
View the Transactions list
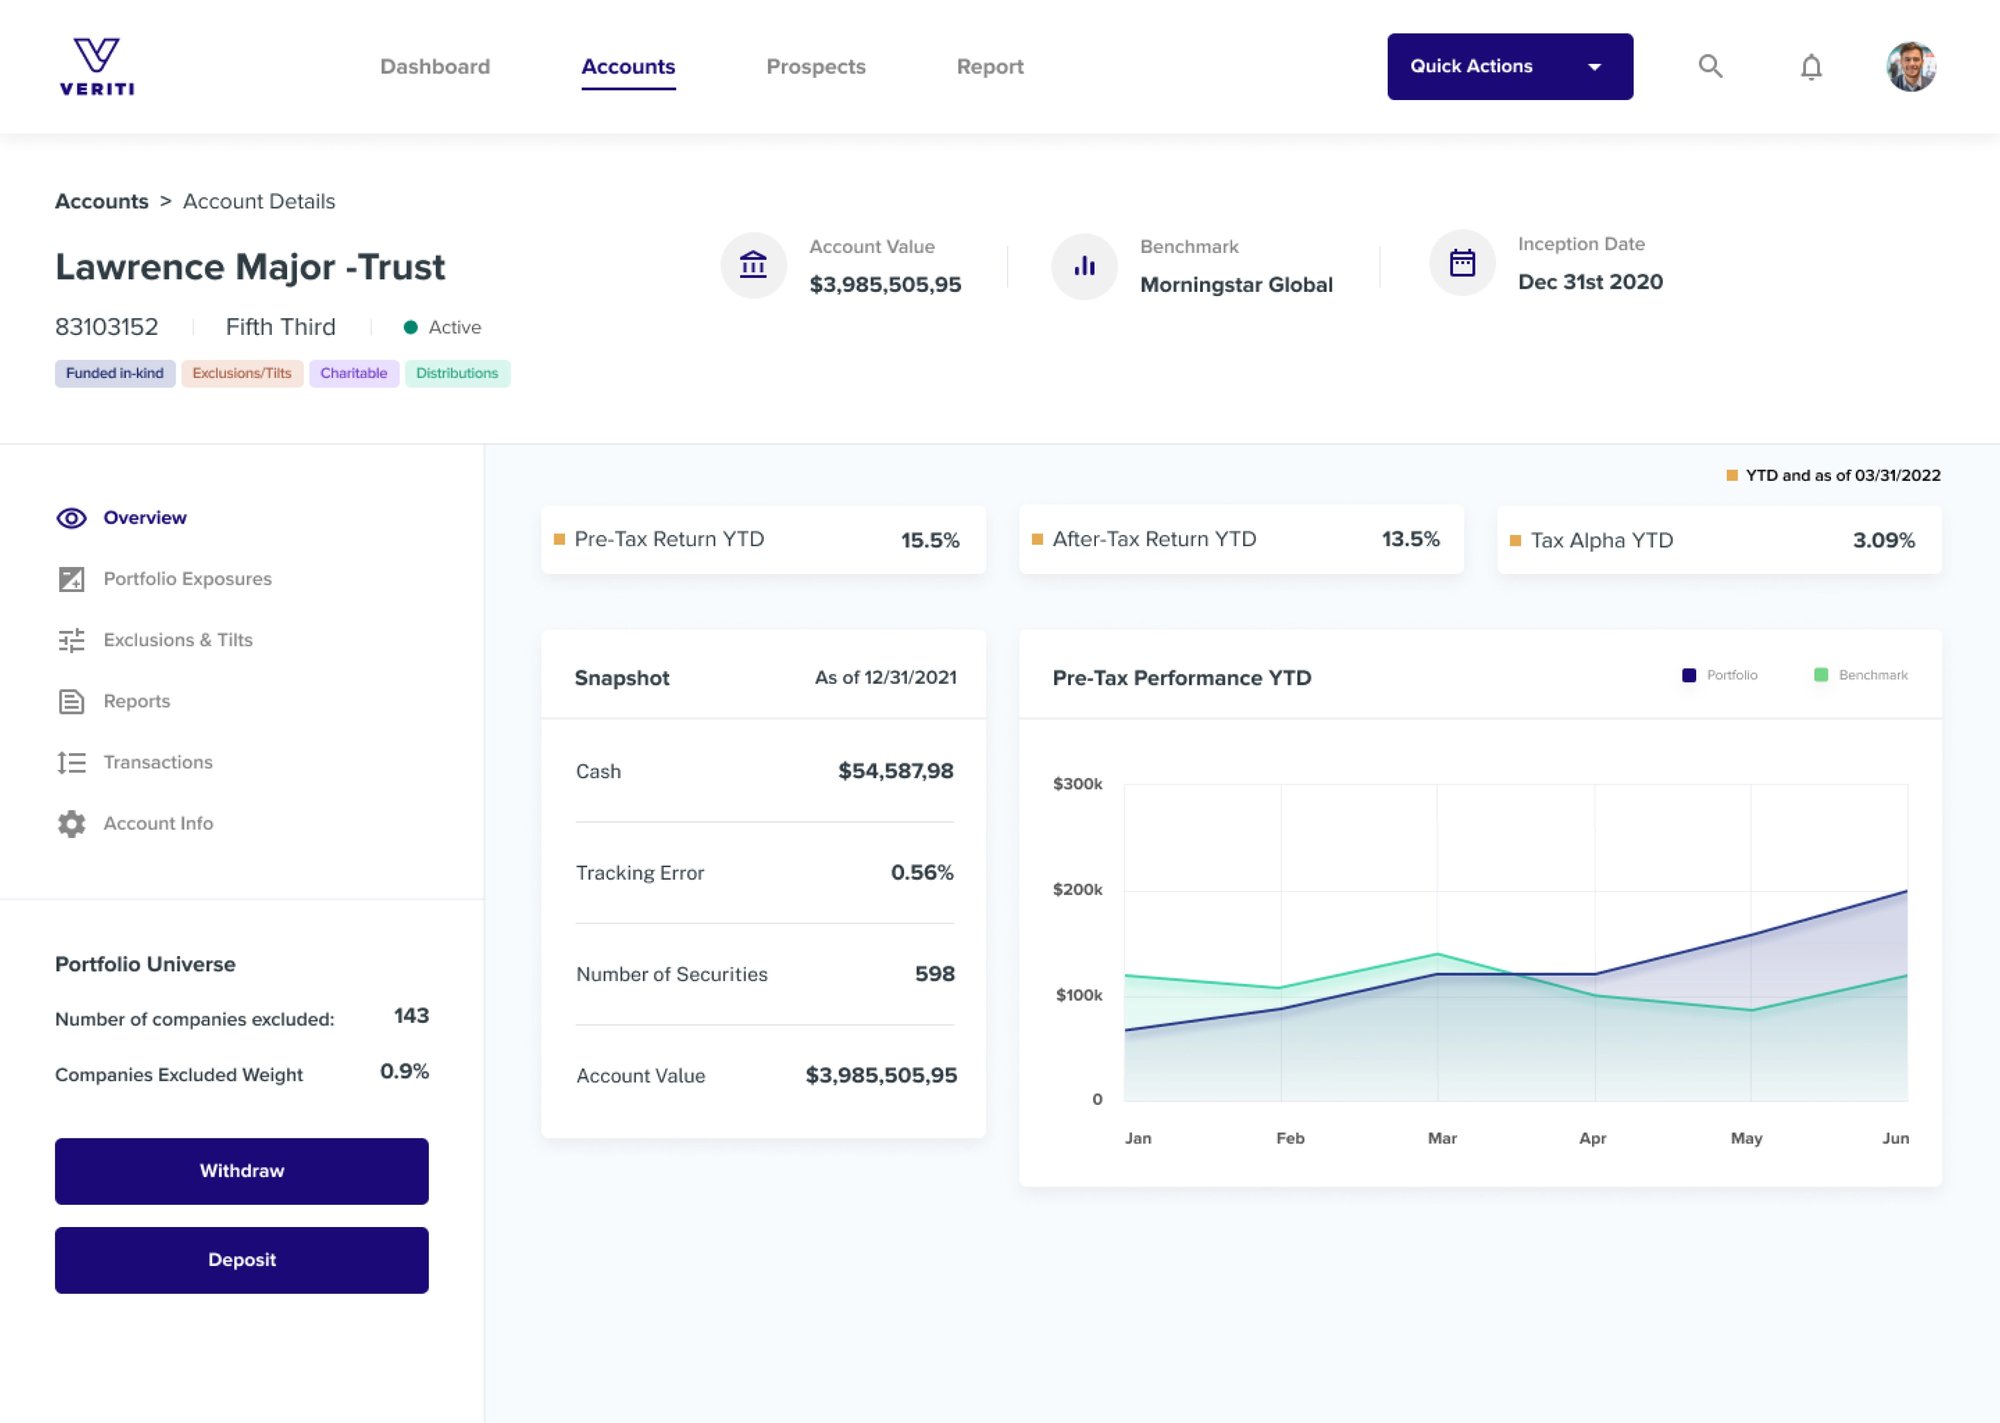tap(157, 762)
